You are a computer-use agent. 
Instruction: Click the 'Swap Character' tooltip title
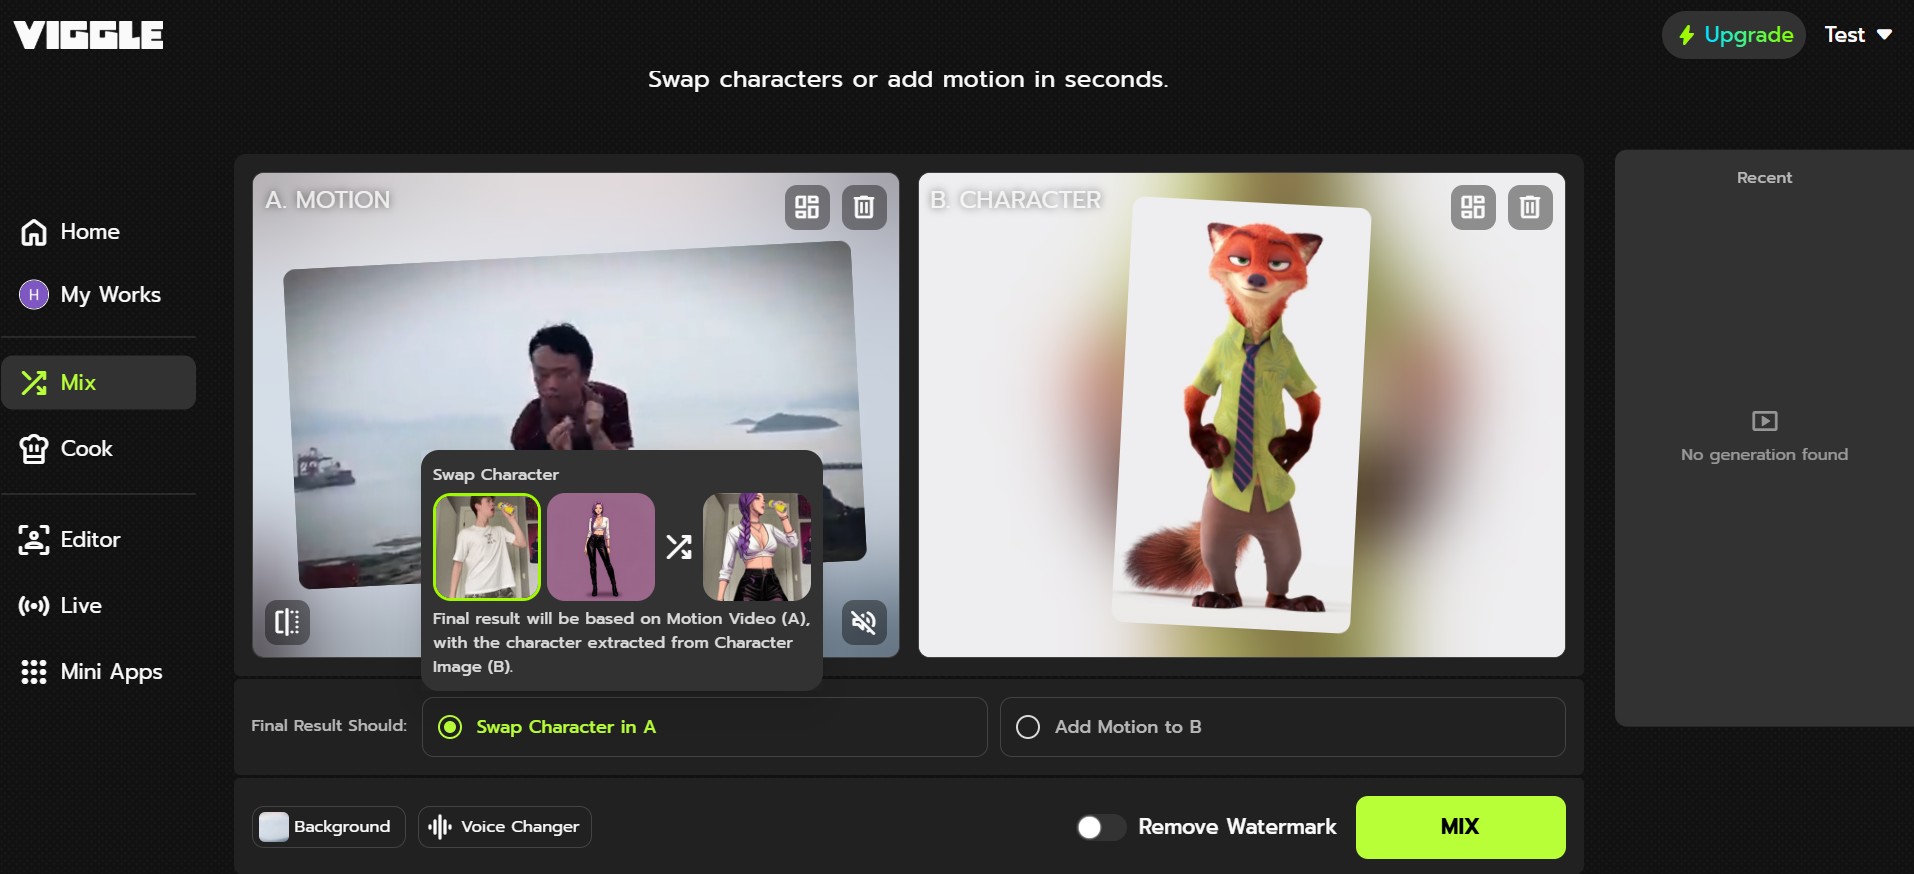point(496,475)
